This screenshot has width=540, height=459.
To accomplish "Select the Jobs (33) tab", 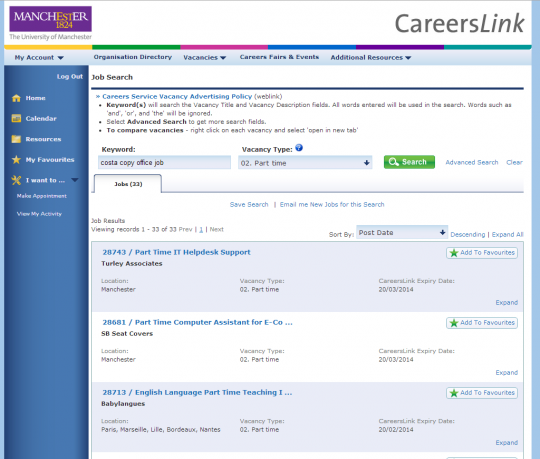I will click(127, 184).
